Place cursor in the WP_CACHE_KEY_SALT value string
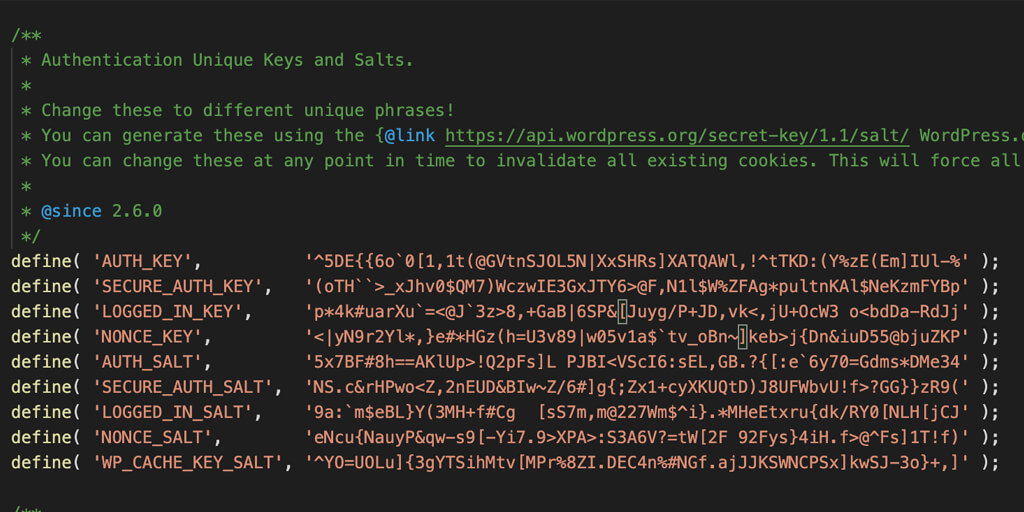1024x512 pixels. click(642, 463)
